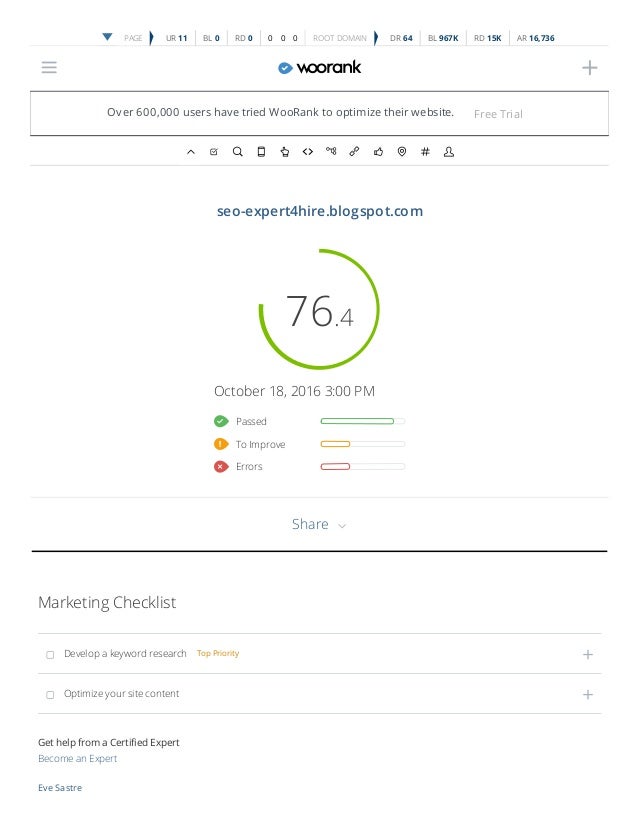
Task: Tick Develop a keyword research checkbox
Action: click(x=50, y=655)
